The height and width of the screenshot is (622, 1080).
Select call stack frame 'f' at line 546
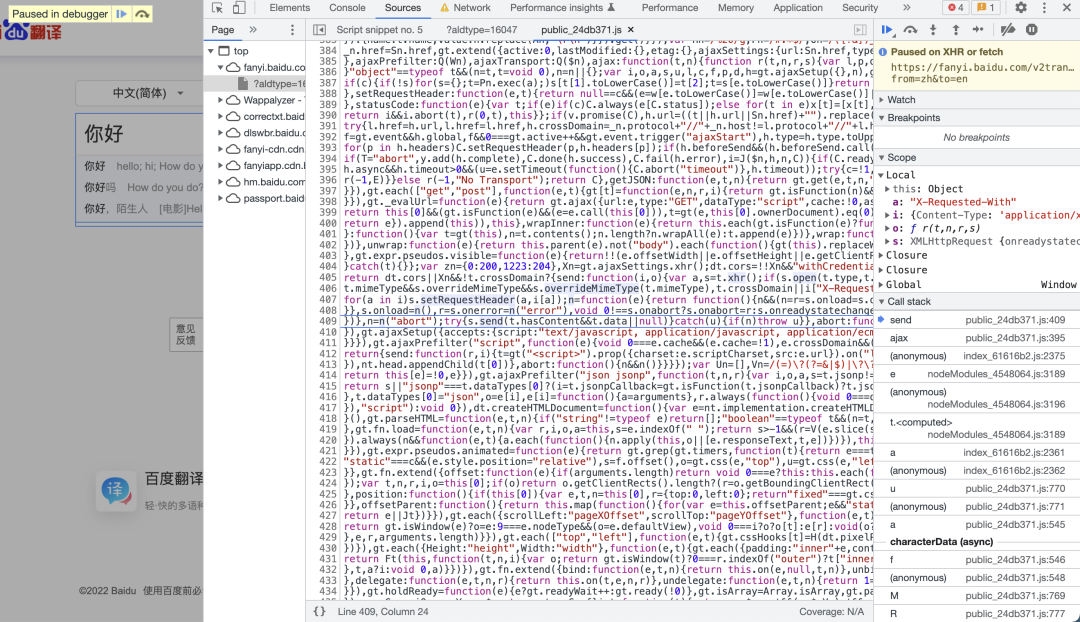click(977, 560)
